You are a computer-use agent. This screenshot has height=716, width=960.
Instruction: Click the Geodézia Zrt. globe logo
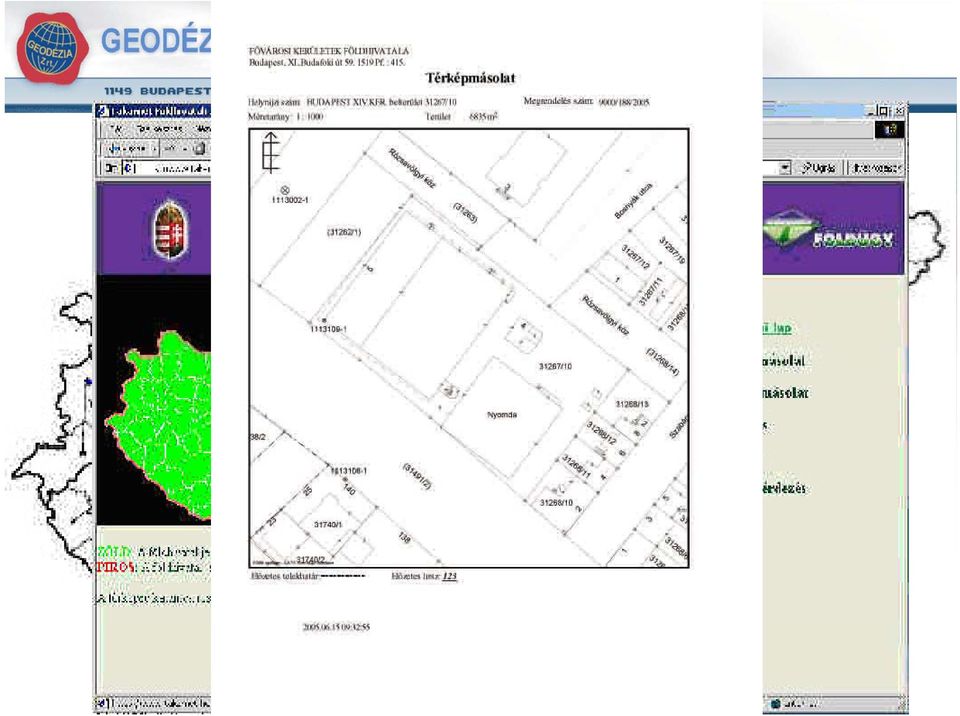pyautogui.click(x=53, y=47)
